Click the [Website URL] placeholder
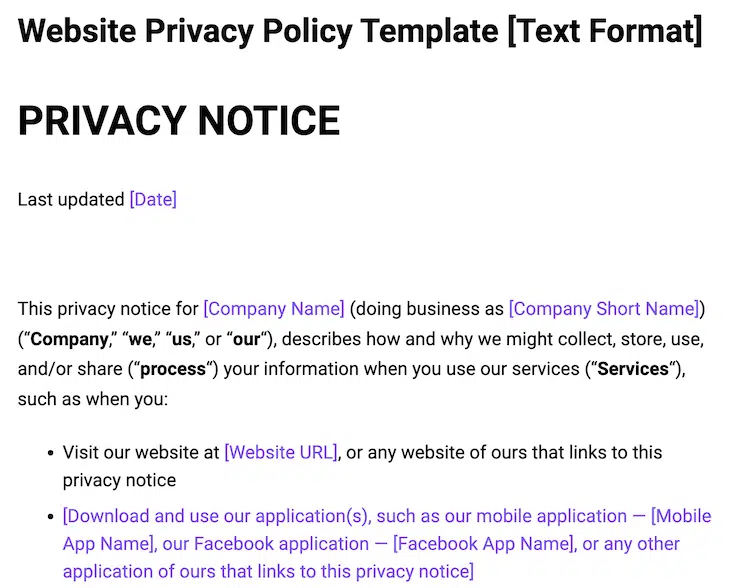The width and height of the screenshot is (740, 588). (x=281, y=452)
